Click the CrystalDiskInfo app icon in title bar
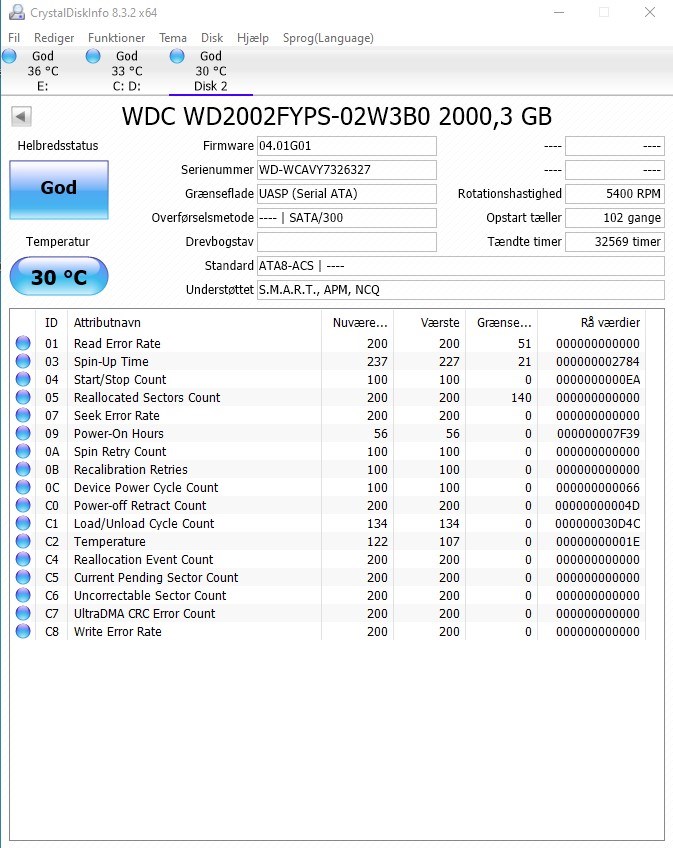Image resolution: width=673 pixels, height=848 pixels. click(x=12, y=13)
